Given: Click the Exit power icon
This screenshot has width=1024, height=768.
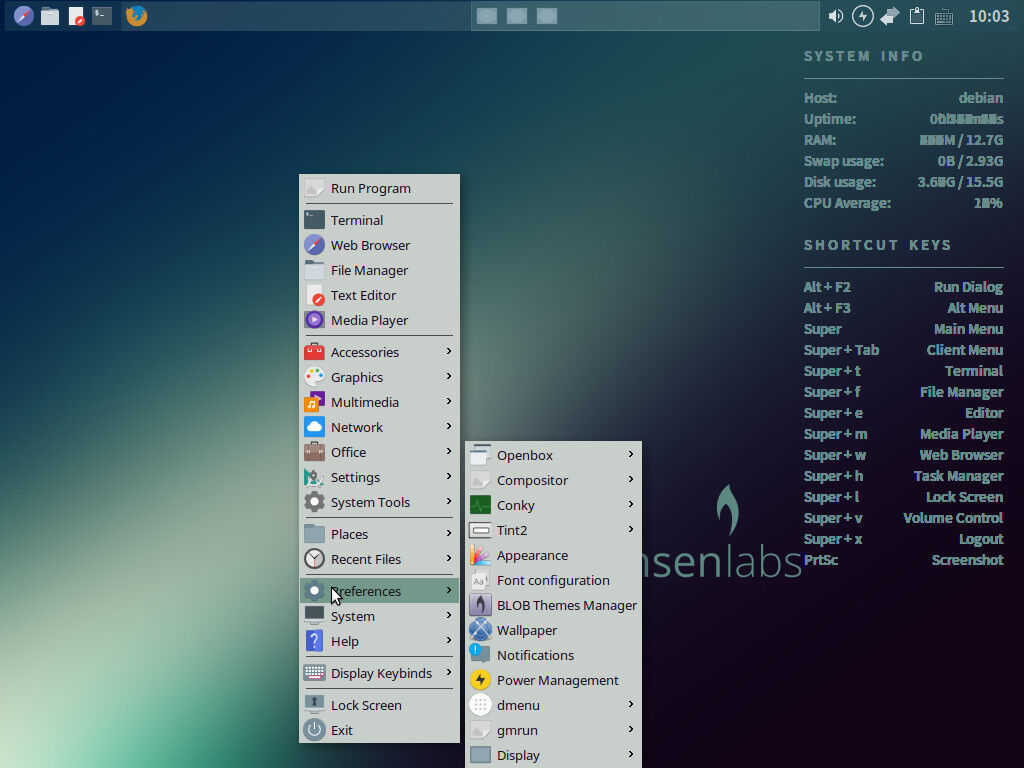Looking at the screenshot, I should [x=314, y=730].
